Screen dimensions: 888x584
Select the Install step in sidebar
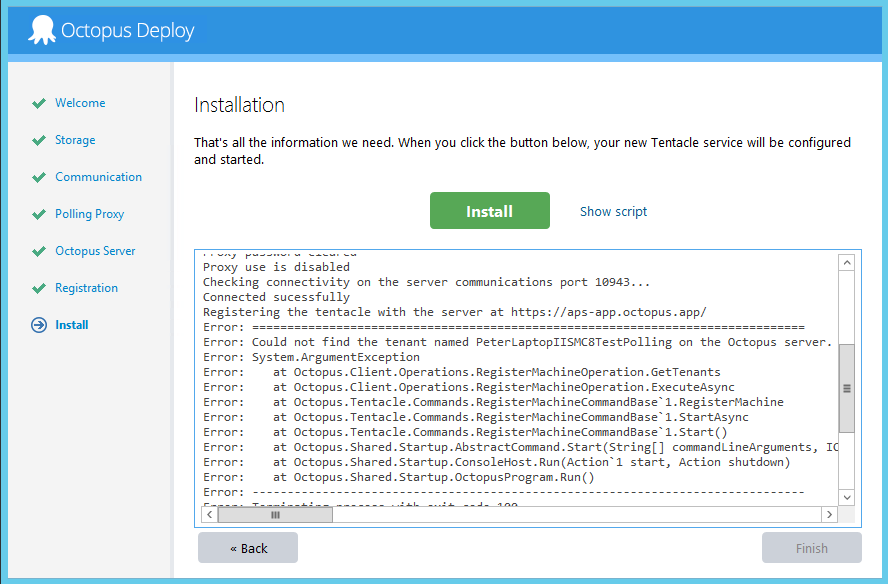[x=71, y=325]
